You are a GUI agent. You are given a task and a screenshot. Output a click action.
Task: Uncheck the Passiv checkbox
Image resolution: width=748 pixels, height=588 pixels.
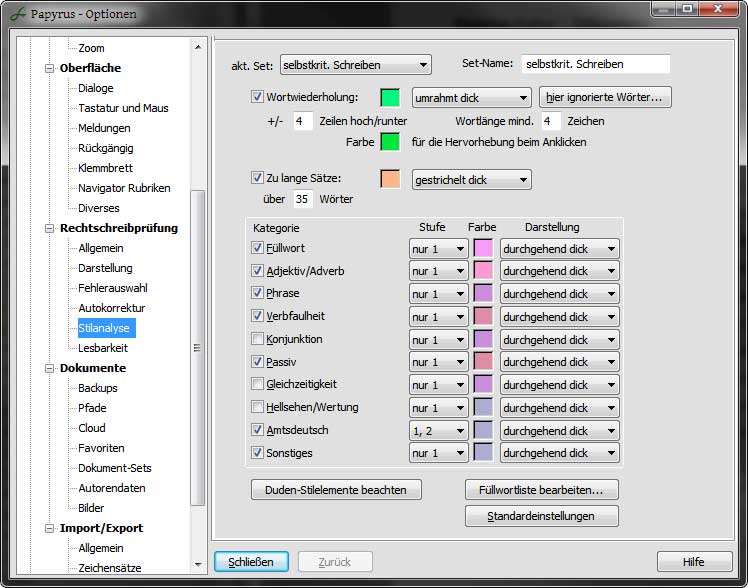coord(257,362)
